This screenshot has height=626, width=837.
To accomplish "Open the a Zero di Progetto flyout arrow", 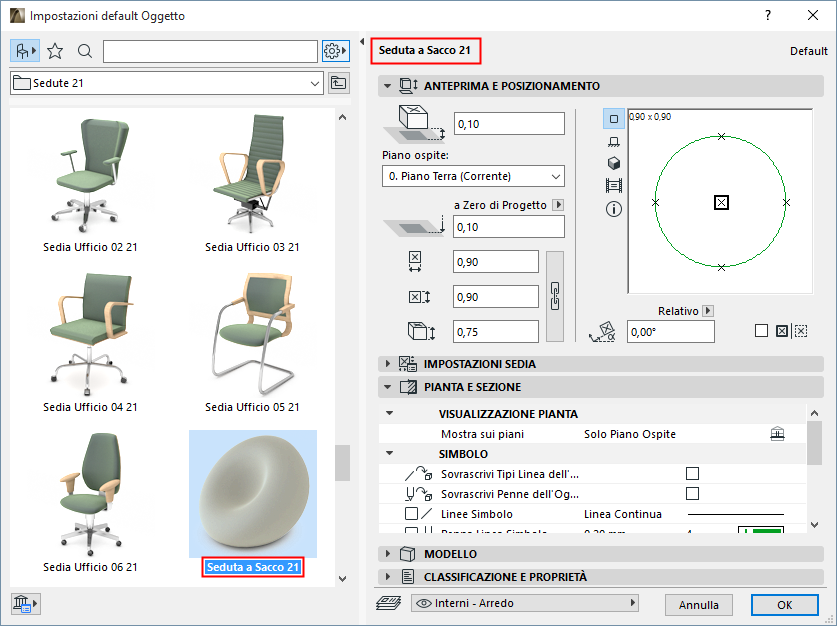I will point(558,204).
